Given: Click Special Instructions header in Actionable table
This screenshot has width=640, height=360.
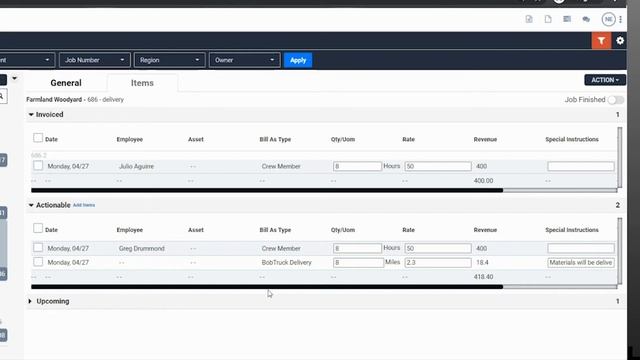Looking at the screenshot, I should pyautogui.click(x=572, y=230).
